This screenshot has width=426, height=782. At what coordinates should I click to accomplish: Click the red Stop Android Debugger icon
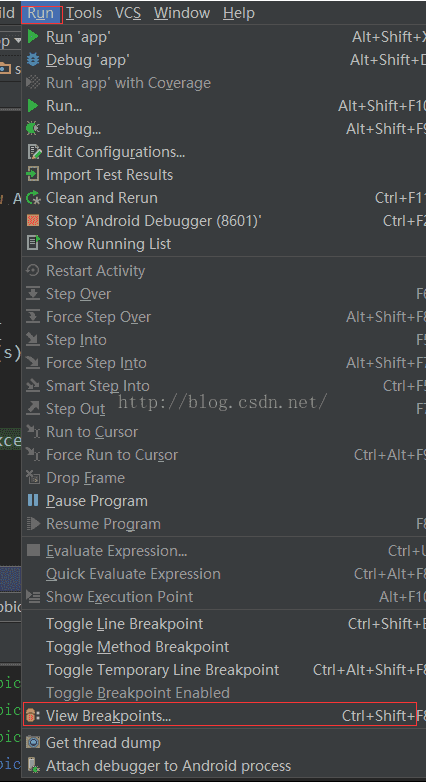(x=33, y=220)
